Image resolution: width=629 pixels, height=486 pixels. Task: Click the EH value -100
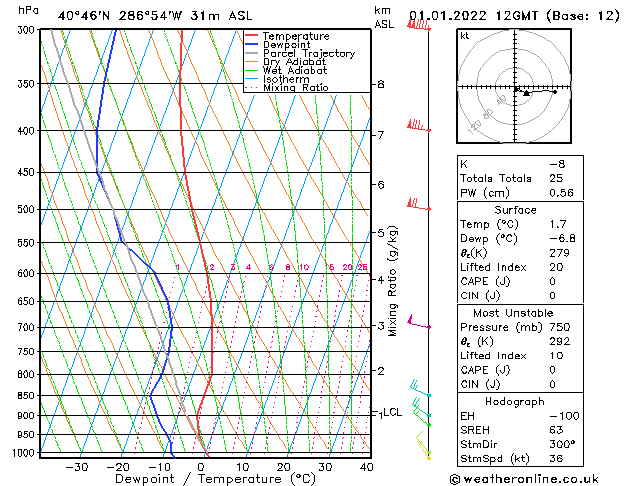(564, 416)
